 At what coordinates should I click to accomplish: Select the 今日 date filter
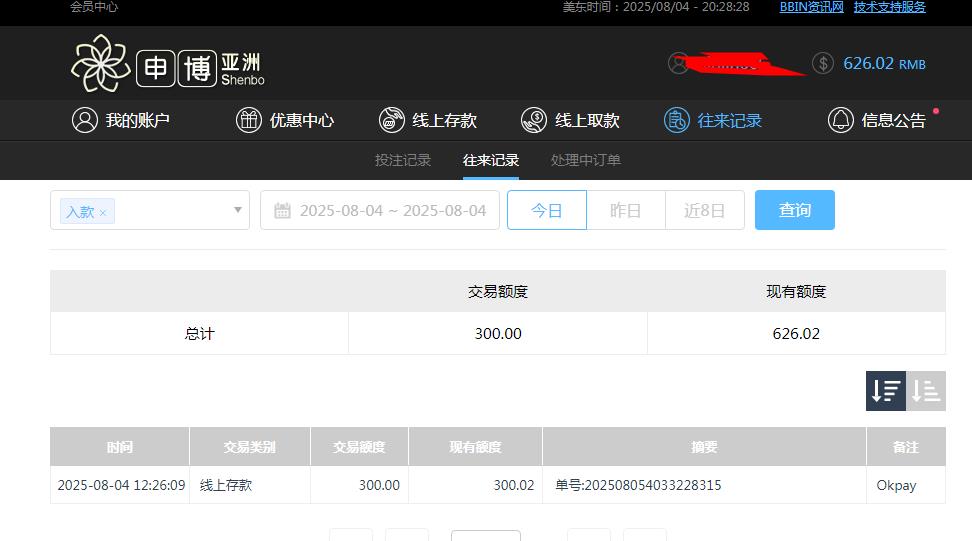(x=547, y=210)
